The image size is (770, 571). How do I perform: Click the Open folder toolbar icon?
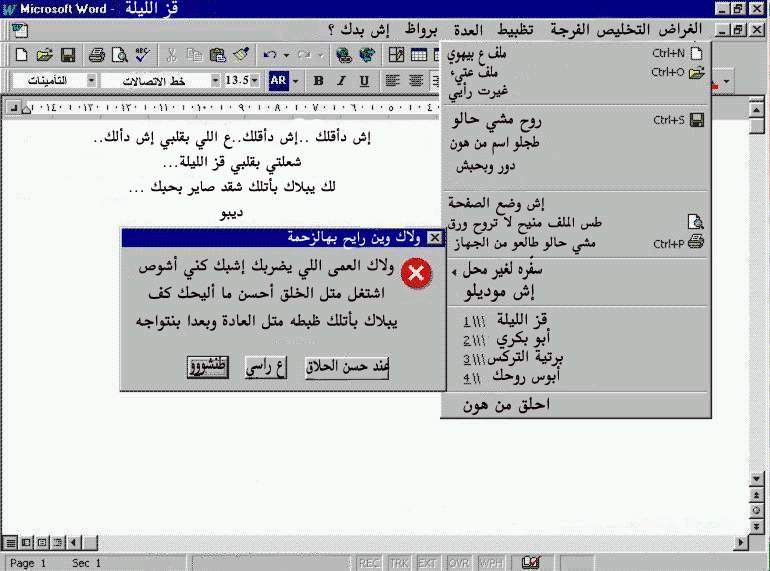[x=45, y=54]
